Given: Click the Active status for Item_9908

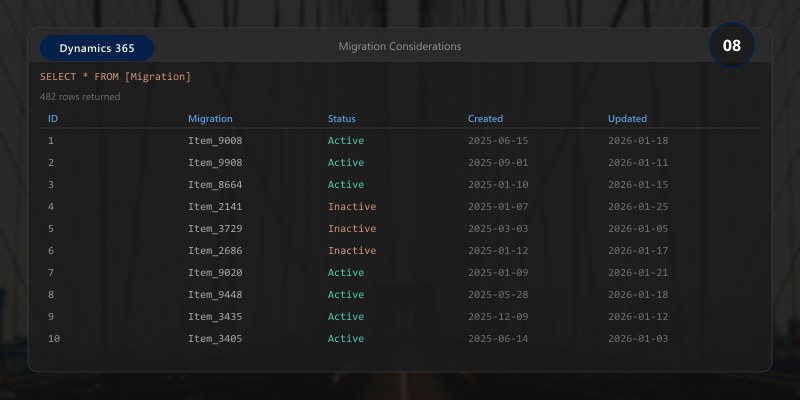Looking at the screenshot, I should [345, 162].
